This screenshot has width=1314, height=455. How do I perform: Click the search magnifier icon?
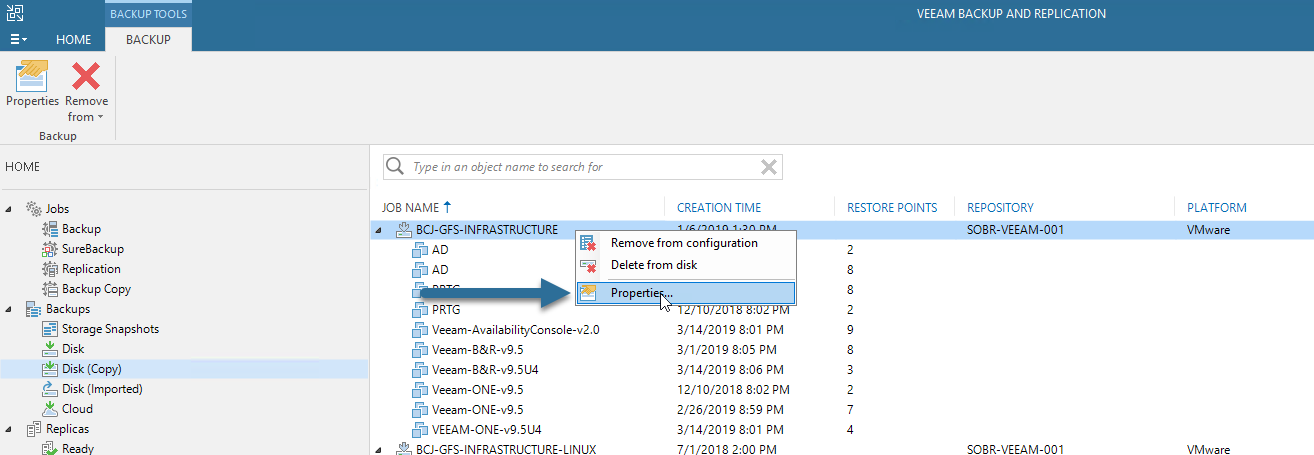coord(396,166)
